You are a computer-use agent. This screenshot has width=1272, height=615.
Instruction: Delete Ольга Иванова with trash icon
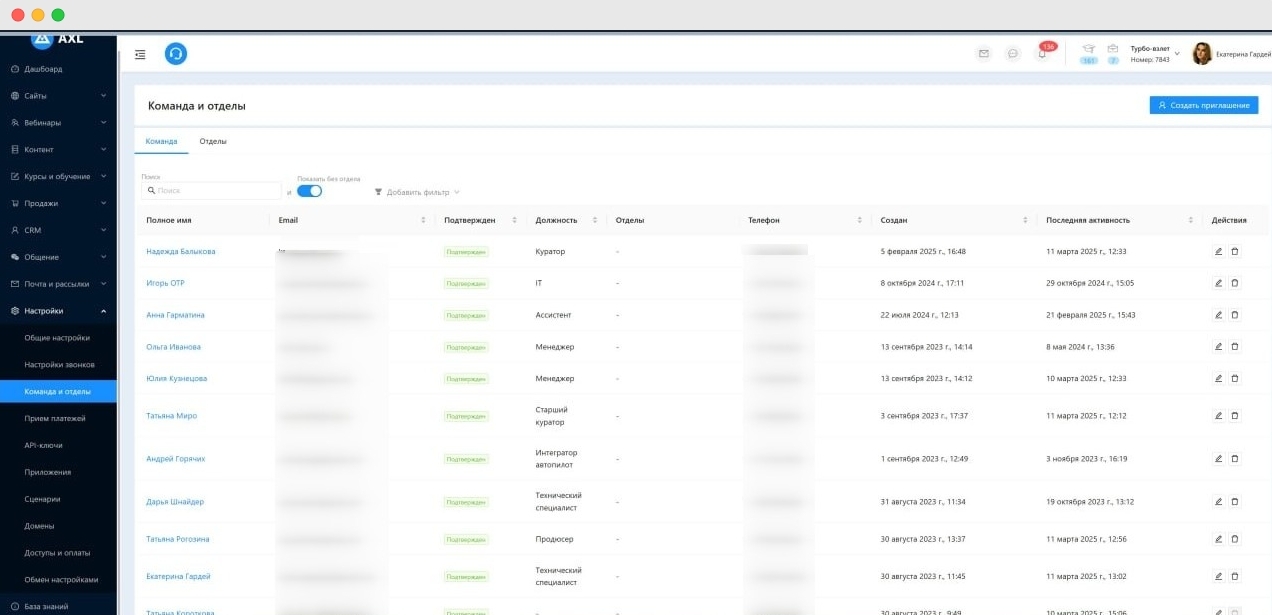click(x=1234, y=347)
